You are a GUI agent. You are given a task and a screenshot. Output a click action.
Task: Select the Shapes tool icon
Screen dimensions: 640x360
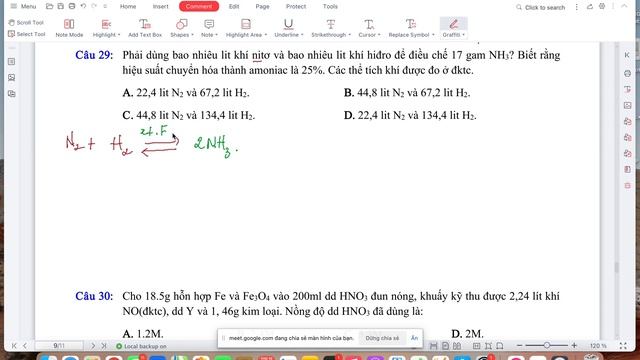(x=181, y=24)
